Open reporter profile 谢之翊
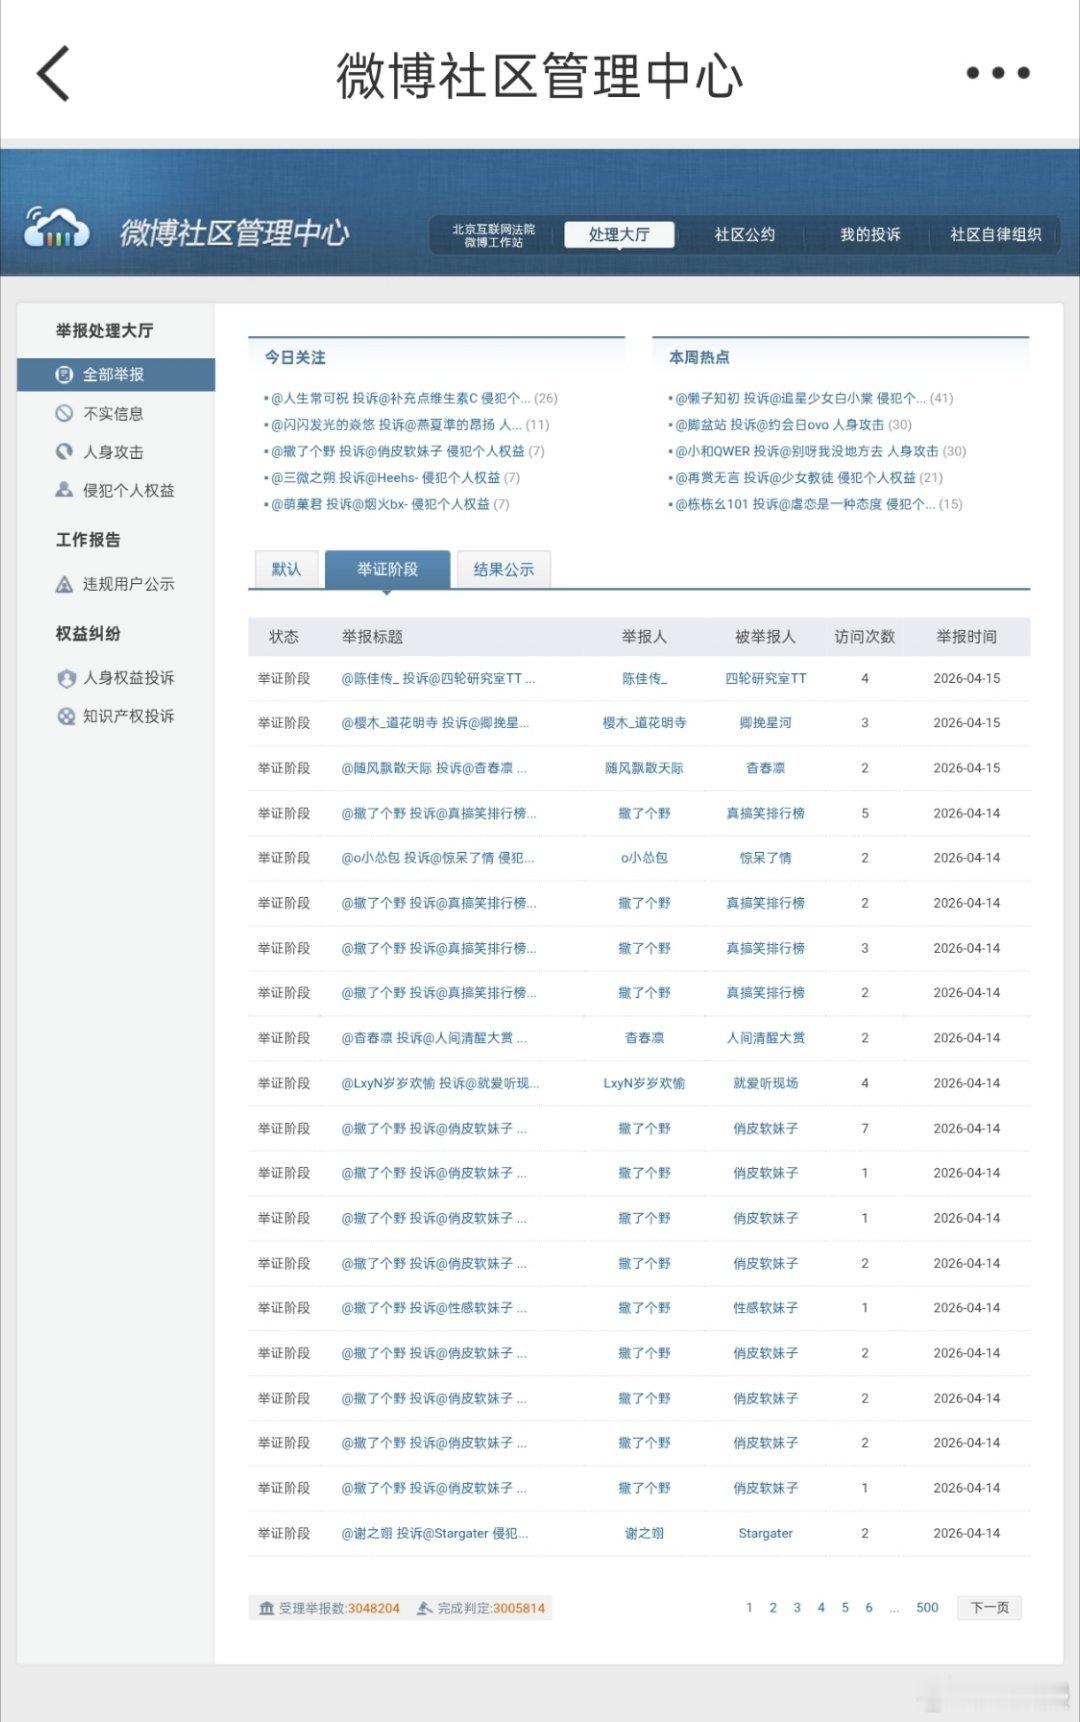The image size is (1080, 1722). click(x=644, y=1533)
